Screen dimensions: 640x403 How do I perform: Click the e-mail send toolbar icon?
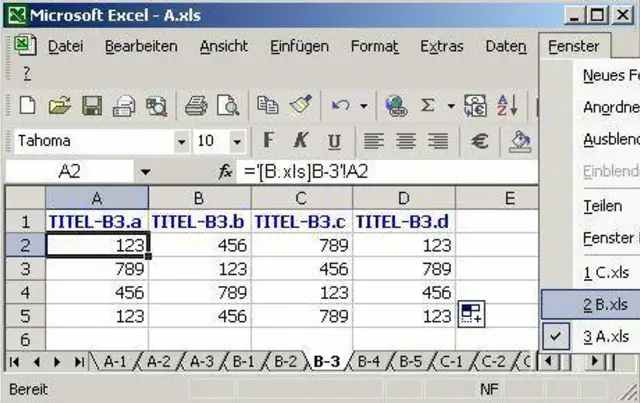click(x=124, y=106)
